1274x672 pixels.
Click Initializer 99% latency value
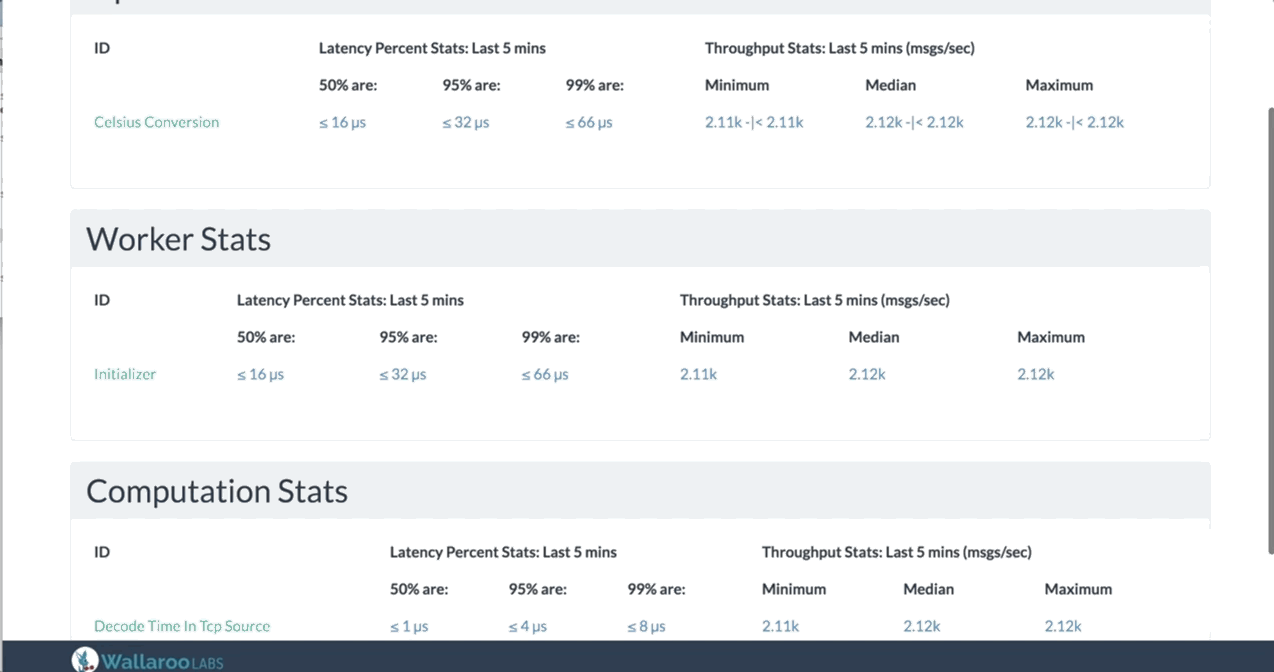click(x=545, y=374)
